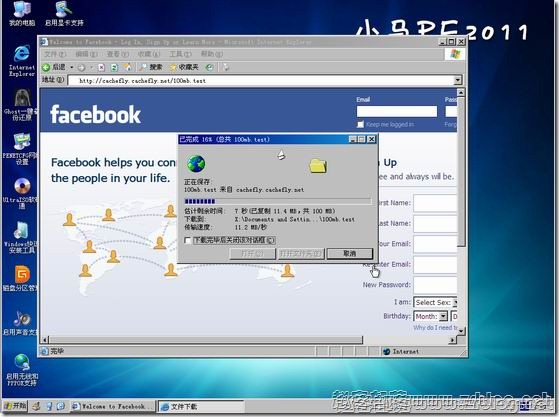The image size is (559, 417).
Task: Click the Refresh icon in IE toolbar
Action: coord(114,67)
